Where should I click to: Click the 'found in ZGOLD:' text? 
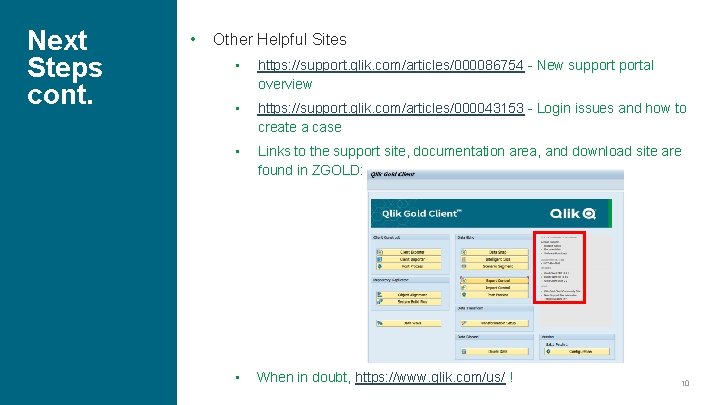coord(310,170)
